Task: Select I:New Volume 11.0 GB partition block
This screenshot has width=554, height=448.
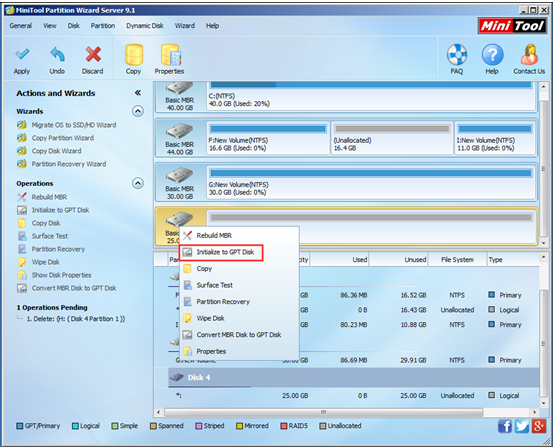Action: pyautogui.click(x=495, y=138)
